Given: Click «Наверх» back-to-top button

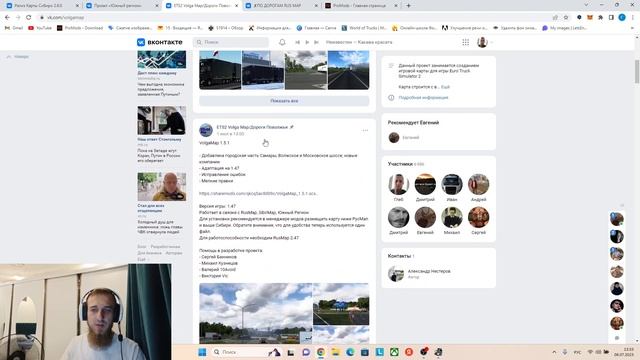Looking at the screenshot, I should pyautogui.click(x=18, y=57).
